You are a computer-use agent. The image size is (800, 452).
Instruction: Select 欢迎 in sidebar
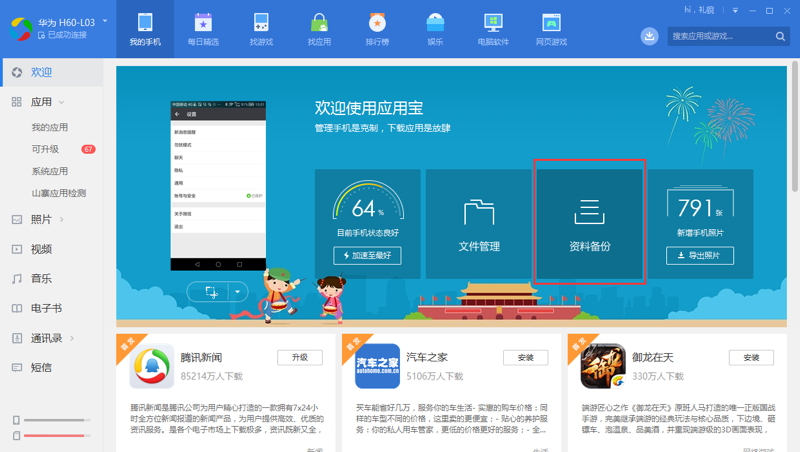coord(52,72)
